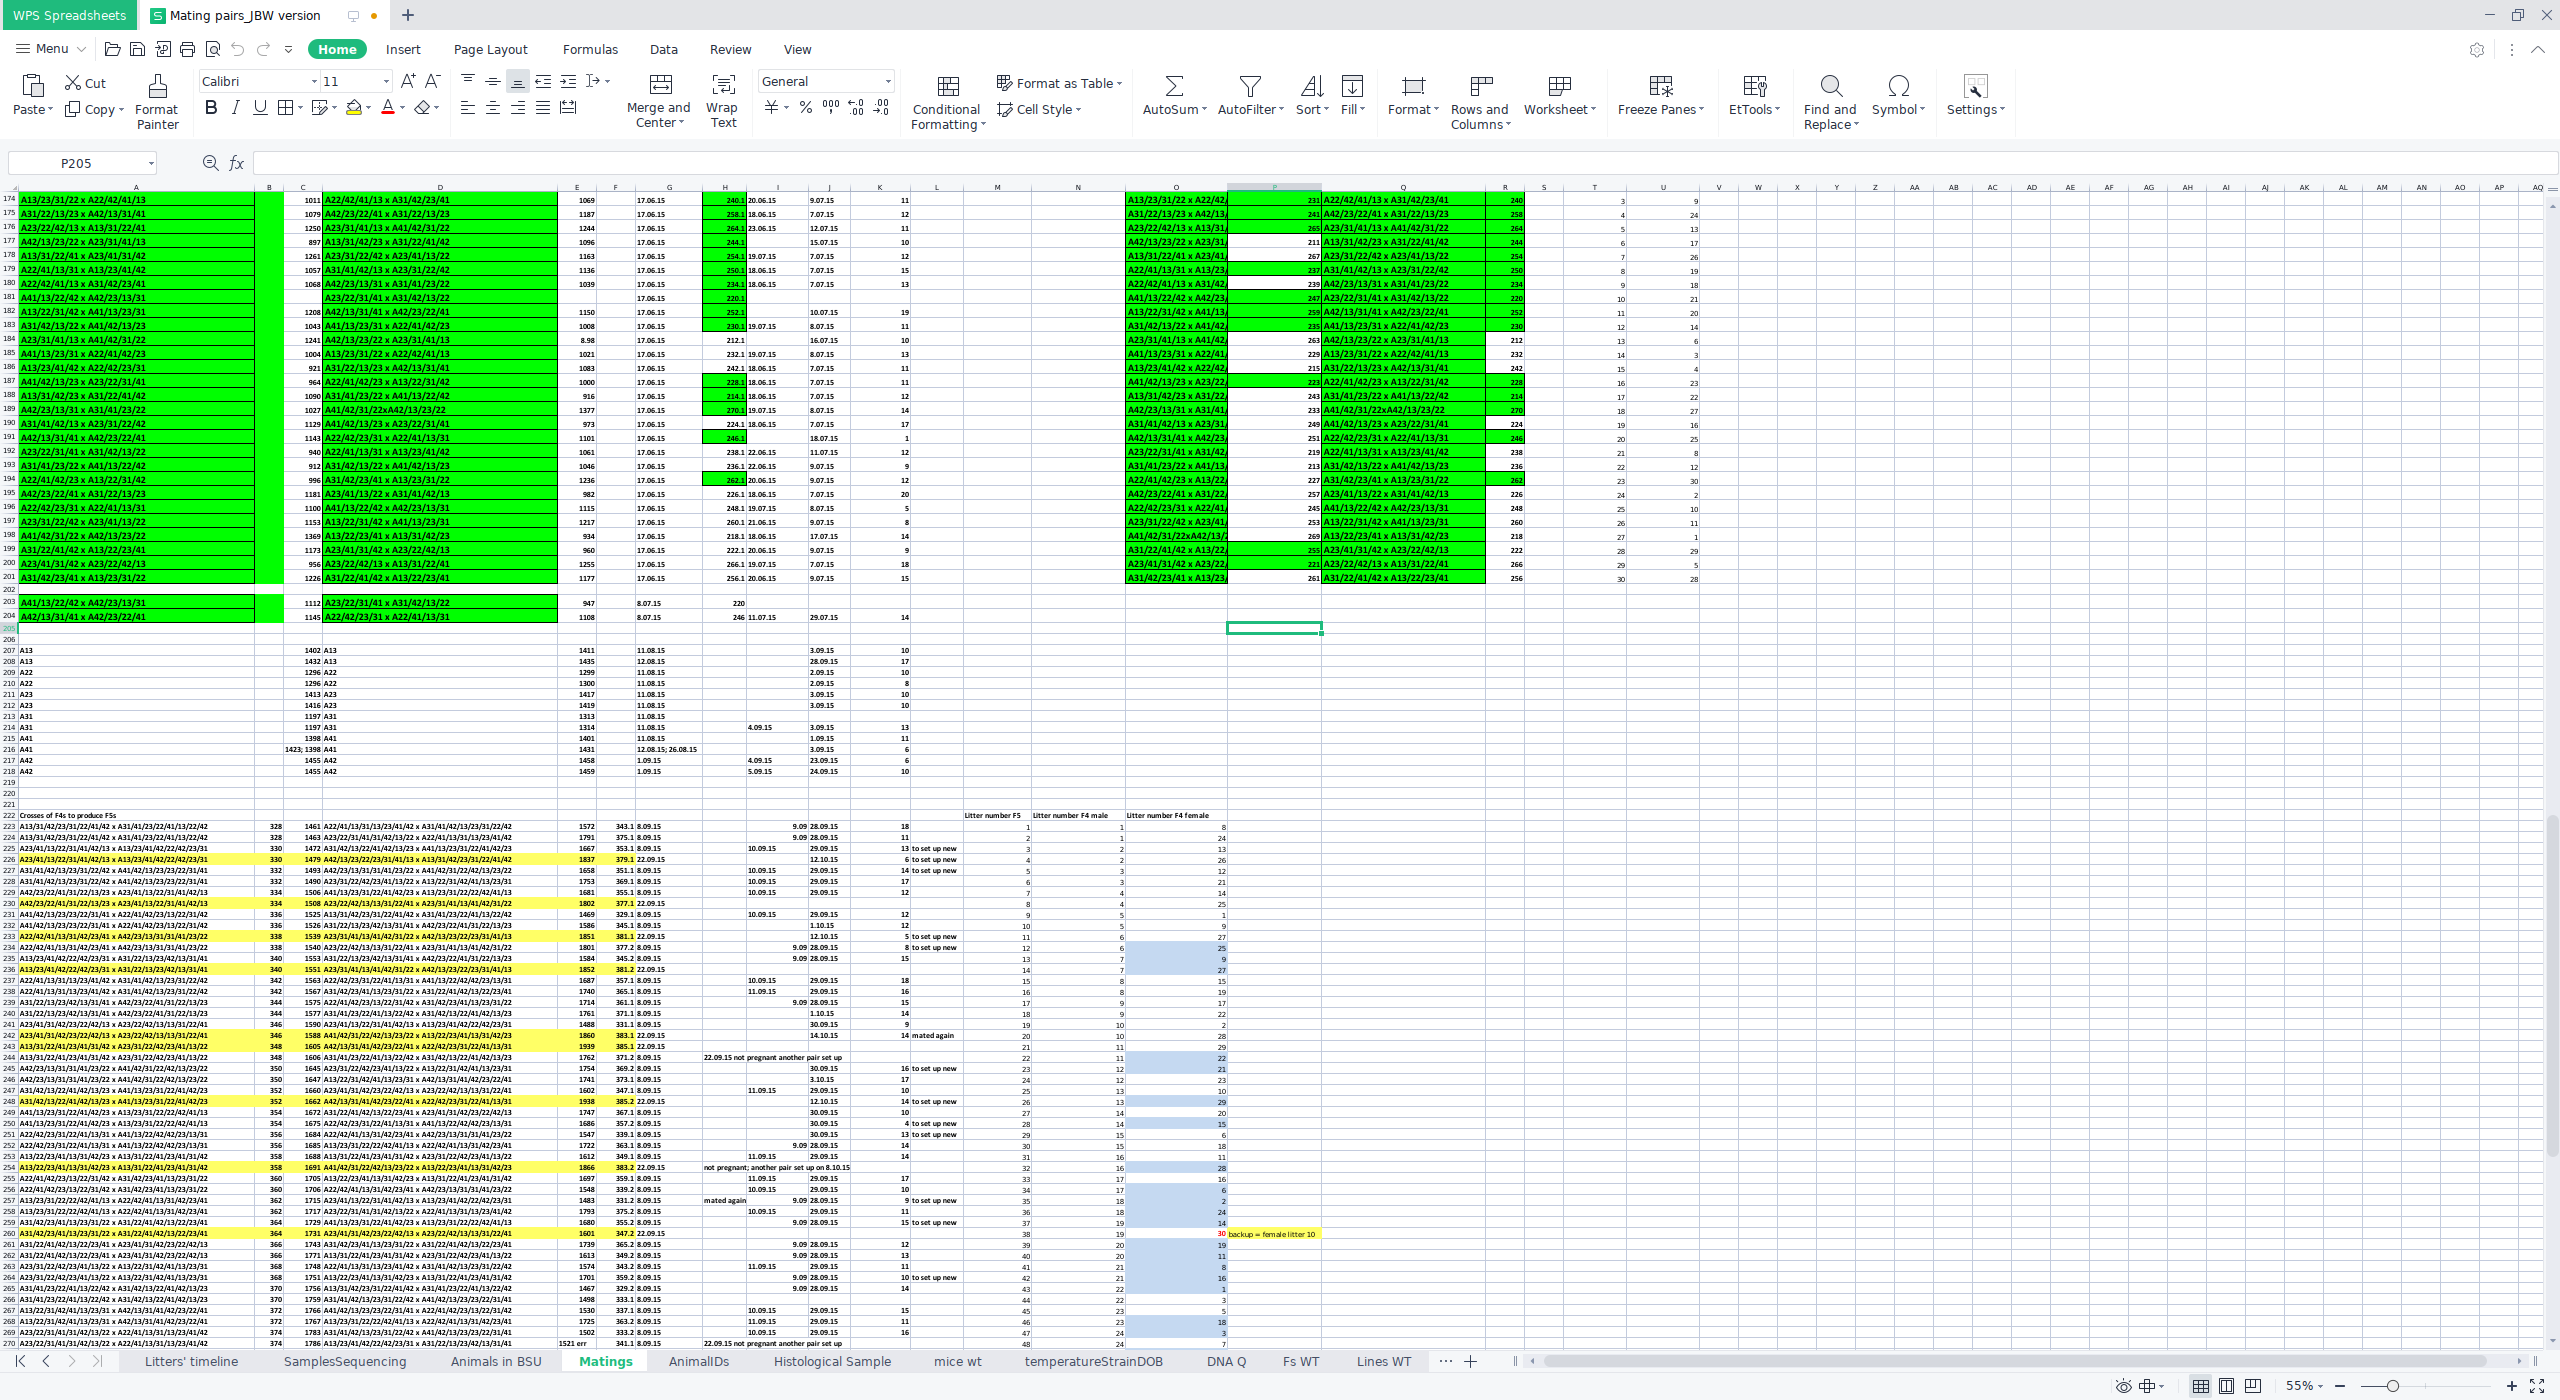Toggle eye protection mode in status bar

[x=2123, y=1386]
